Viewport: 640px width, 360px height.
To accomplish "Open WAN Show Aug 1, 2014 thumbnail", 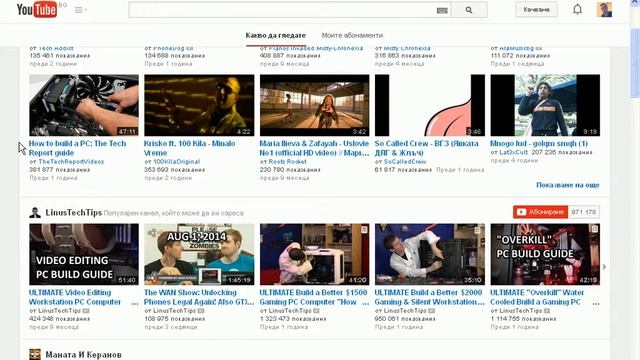I will (199, 254).
